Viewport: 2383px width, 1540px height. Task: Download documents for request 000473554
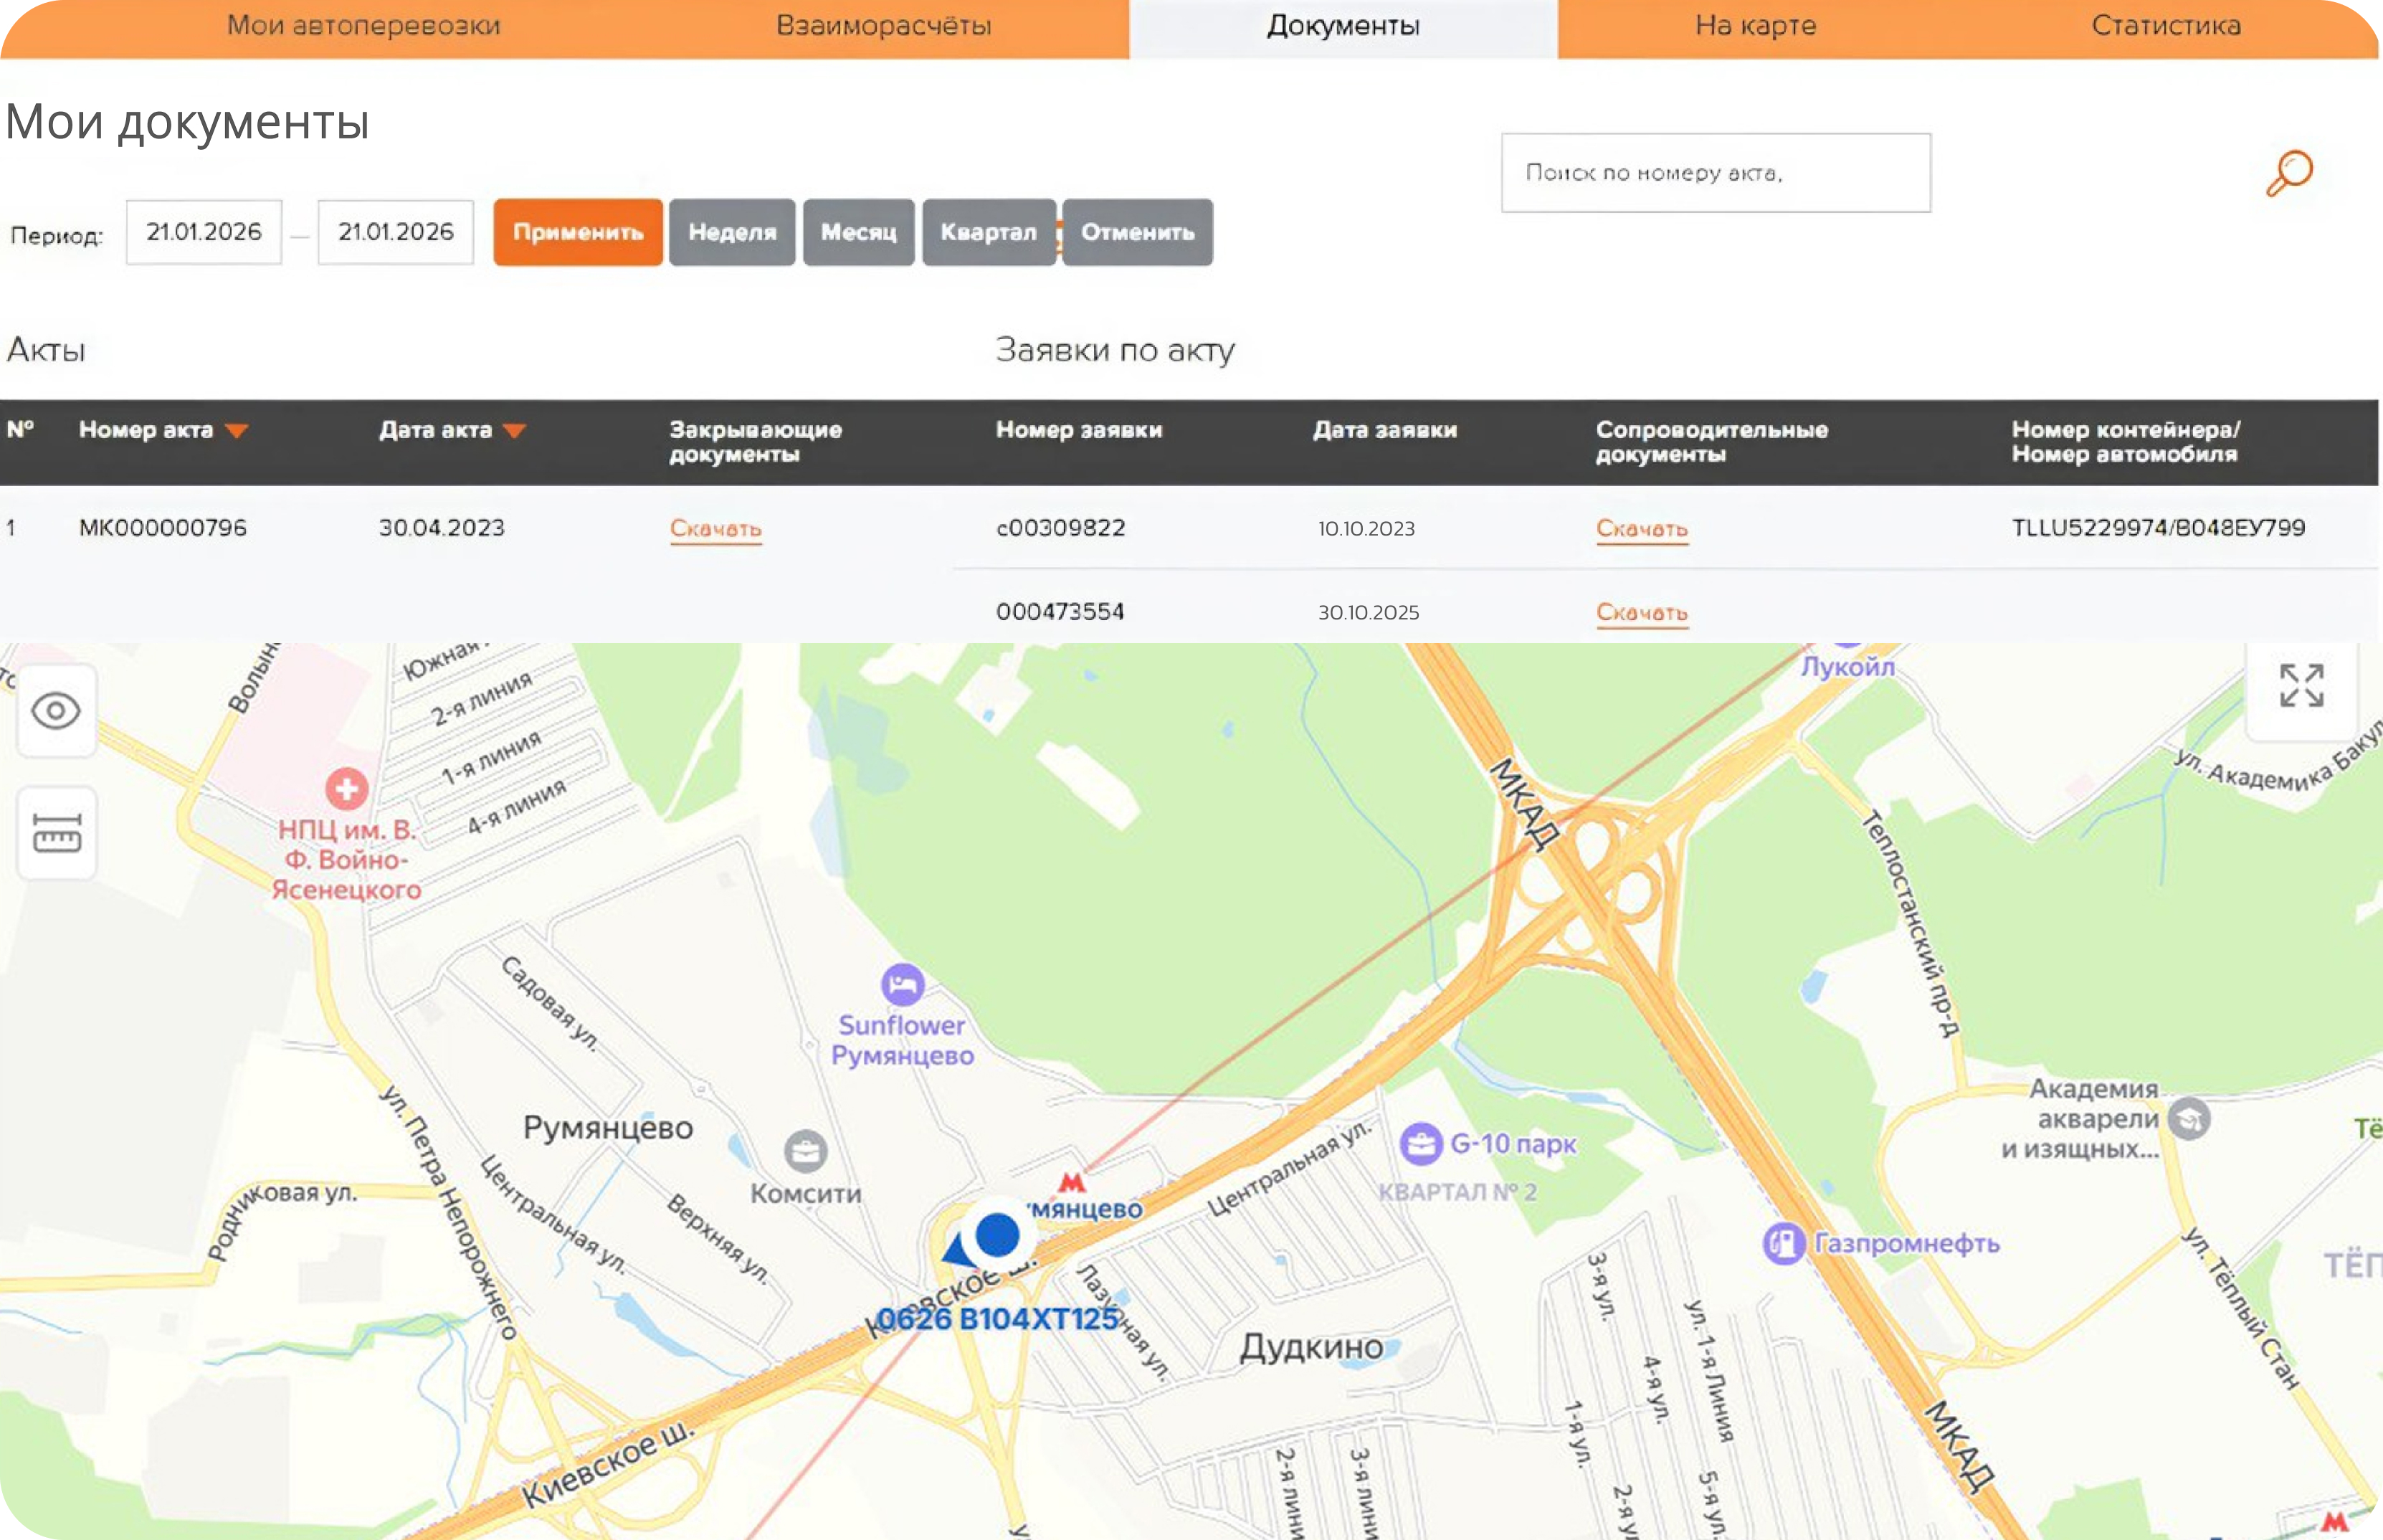[1642, 612]
